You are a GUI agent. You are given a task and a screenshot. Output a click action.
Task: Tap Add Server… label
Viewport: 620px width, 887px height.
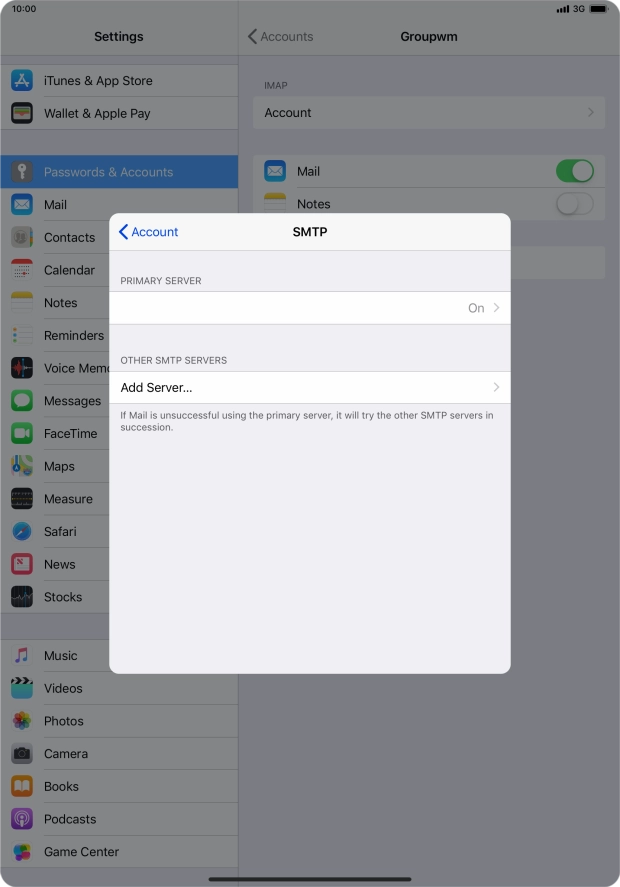(x=157, y=387)
